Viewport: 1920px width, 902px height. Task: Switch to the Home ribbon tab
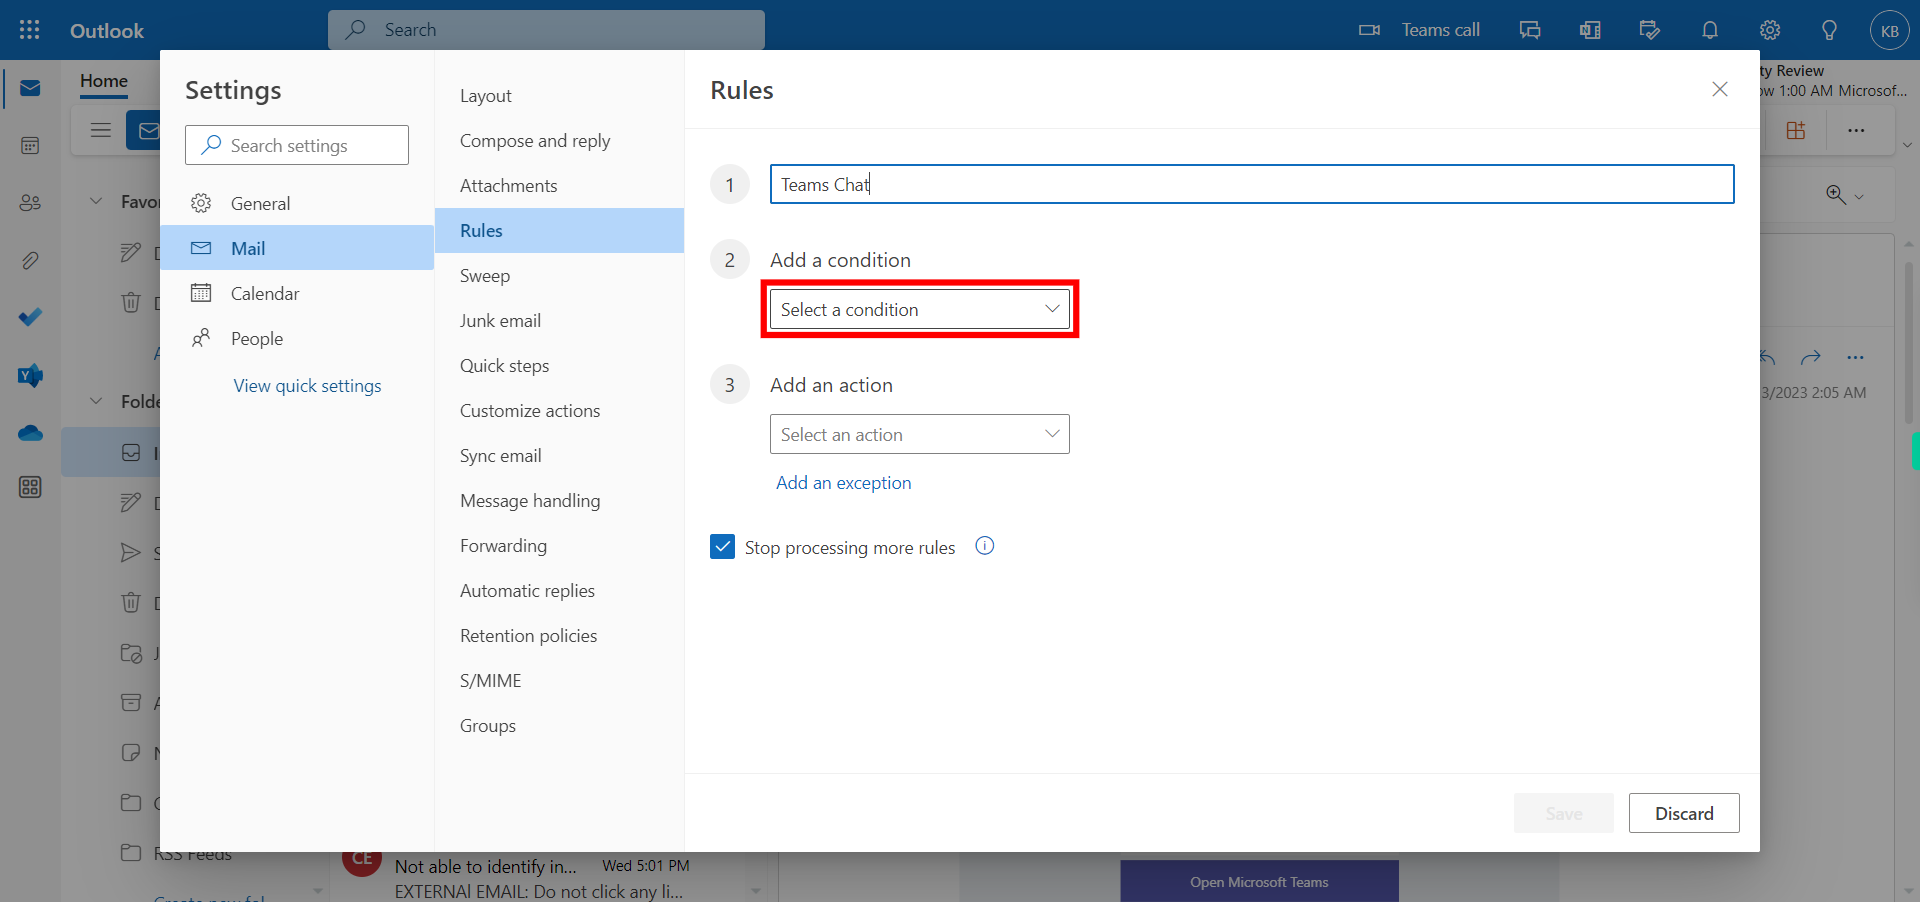coord(104,81)
